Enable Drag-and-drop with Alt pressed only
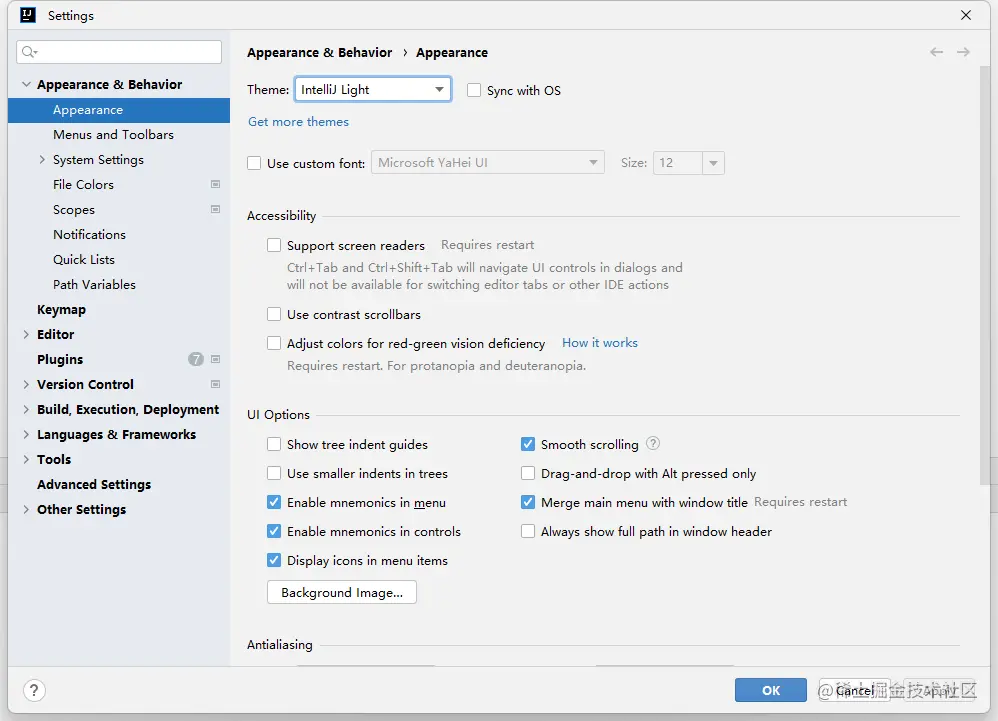The height and width of the screenshot is (721, 998). pos(528,473)
